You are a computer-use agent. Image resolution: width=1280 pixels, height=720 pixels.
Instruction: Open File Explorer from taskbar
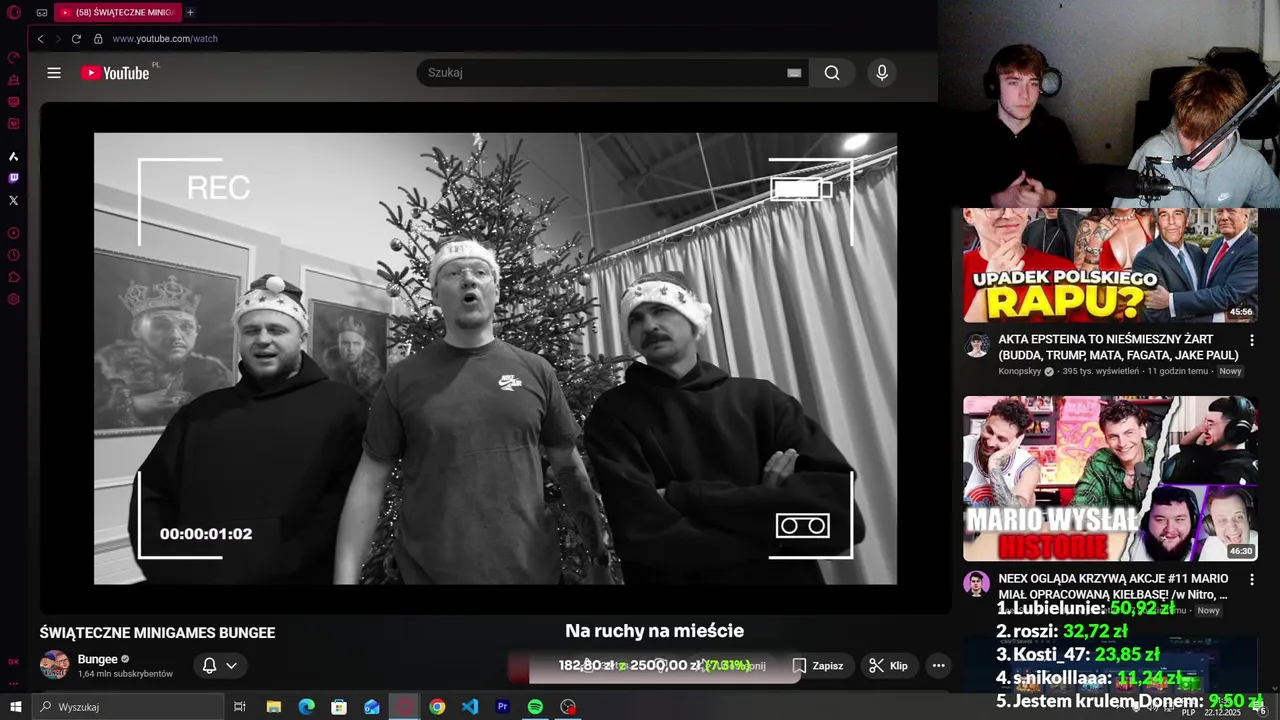273,707
